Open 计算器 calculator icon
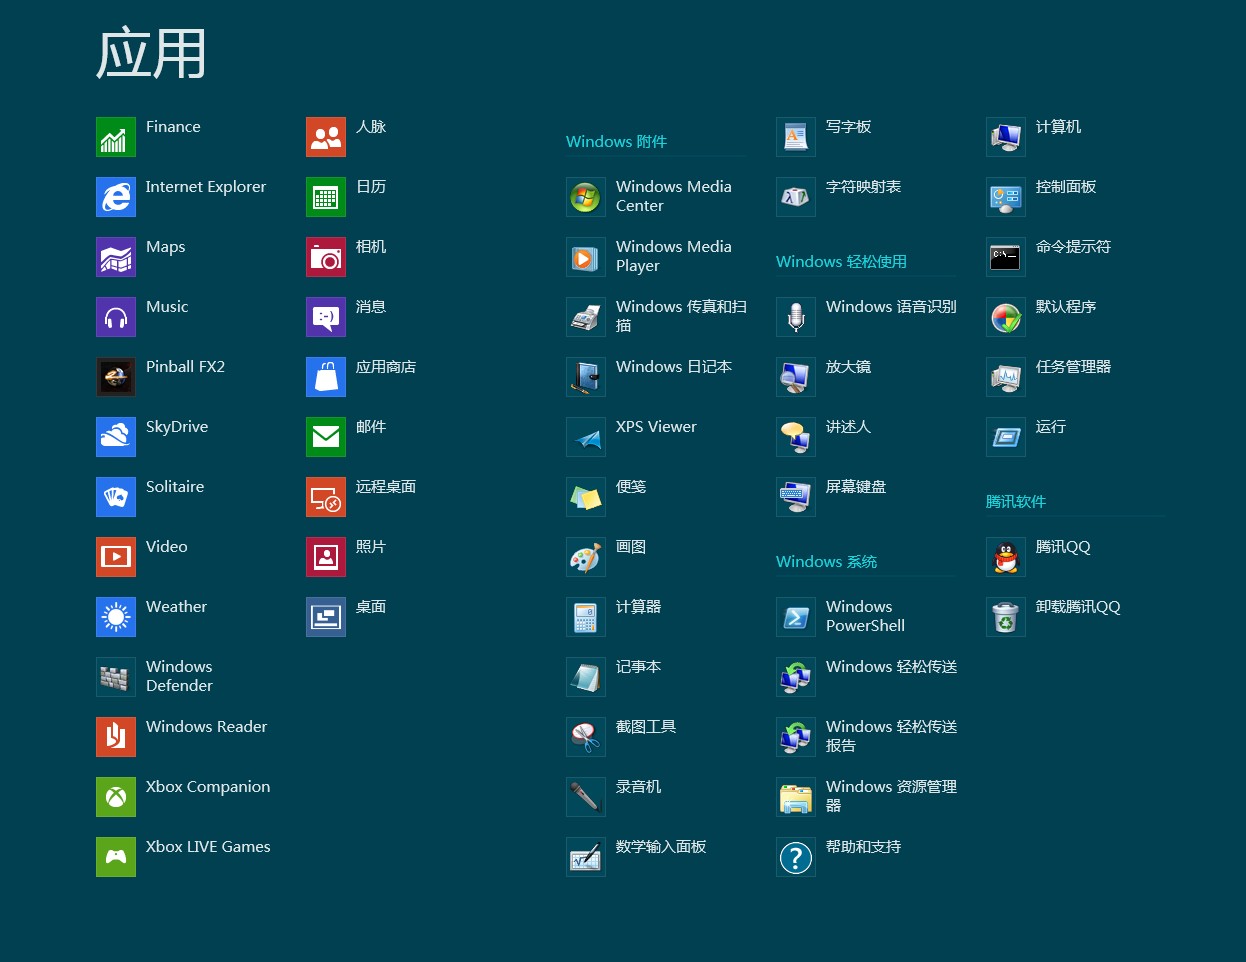Viewport: 1246px width, 962px height. (x=586, y=617)
